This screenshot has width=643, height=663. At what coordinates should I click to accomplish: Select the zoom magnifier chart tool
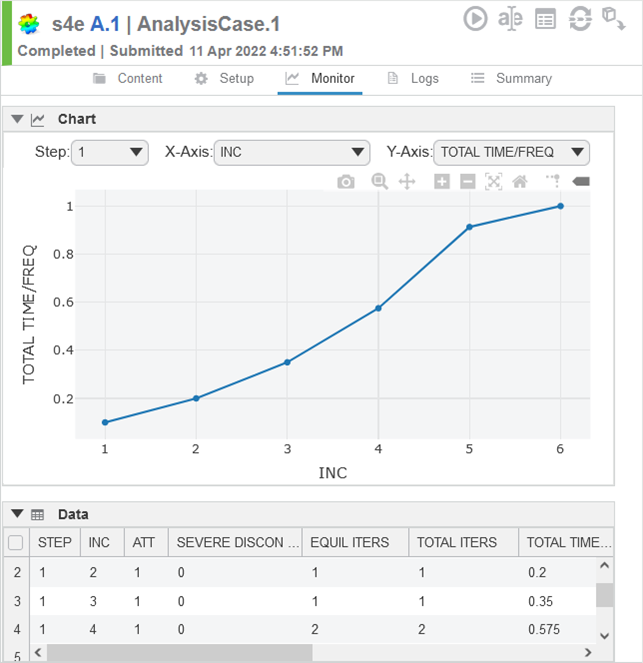pyautogui.click(x=380, y=182)
